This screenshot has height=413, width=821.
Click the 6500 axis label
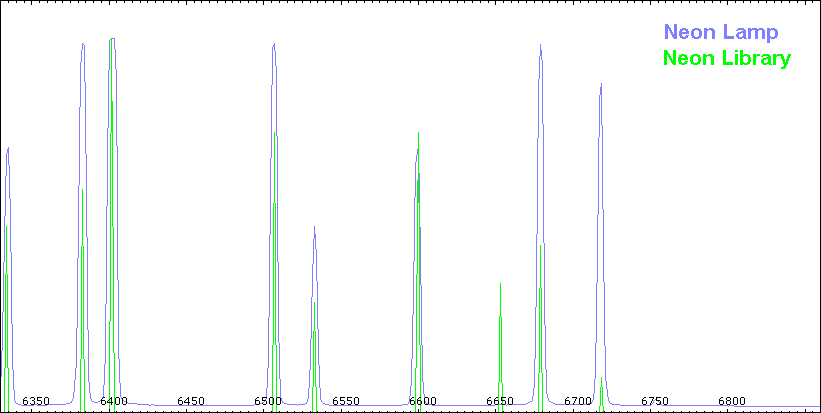[x=268, y=401]
